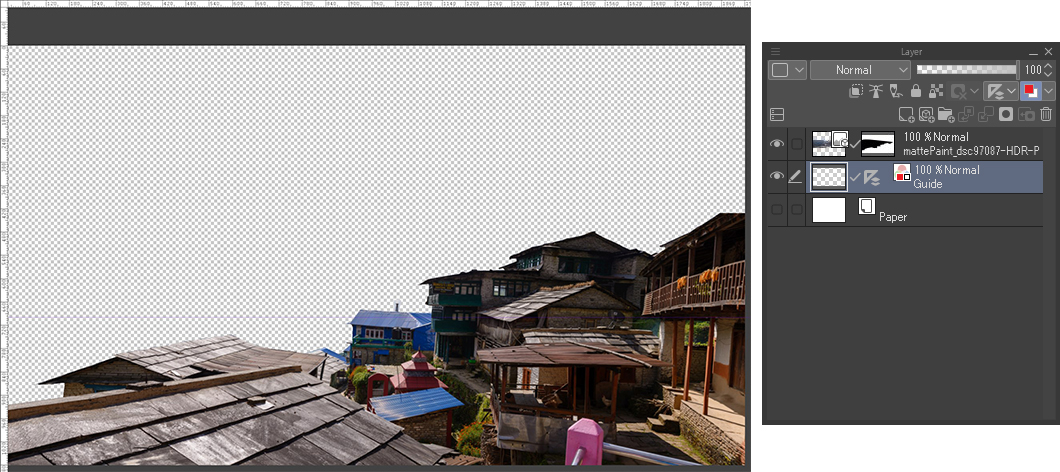Select the Paper layer
This screenshot has width=1060, height=472.
940,210
